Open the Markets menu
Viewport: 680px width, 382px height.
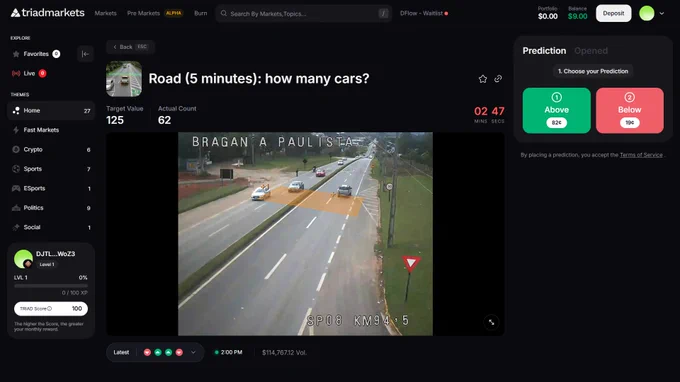105,13
